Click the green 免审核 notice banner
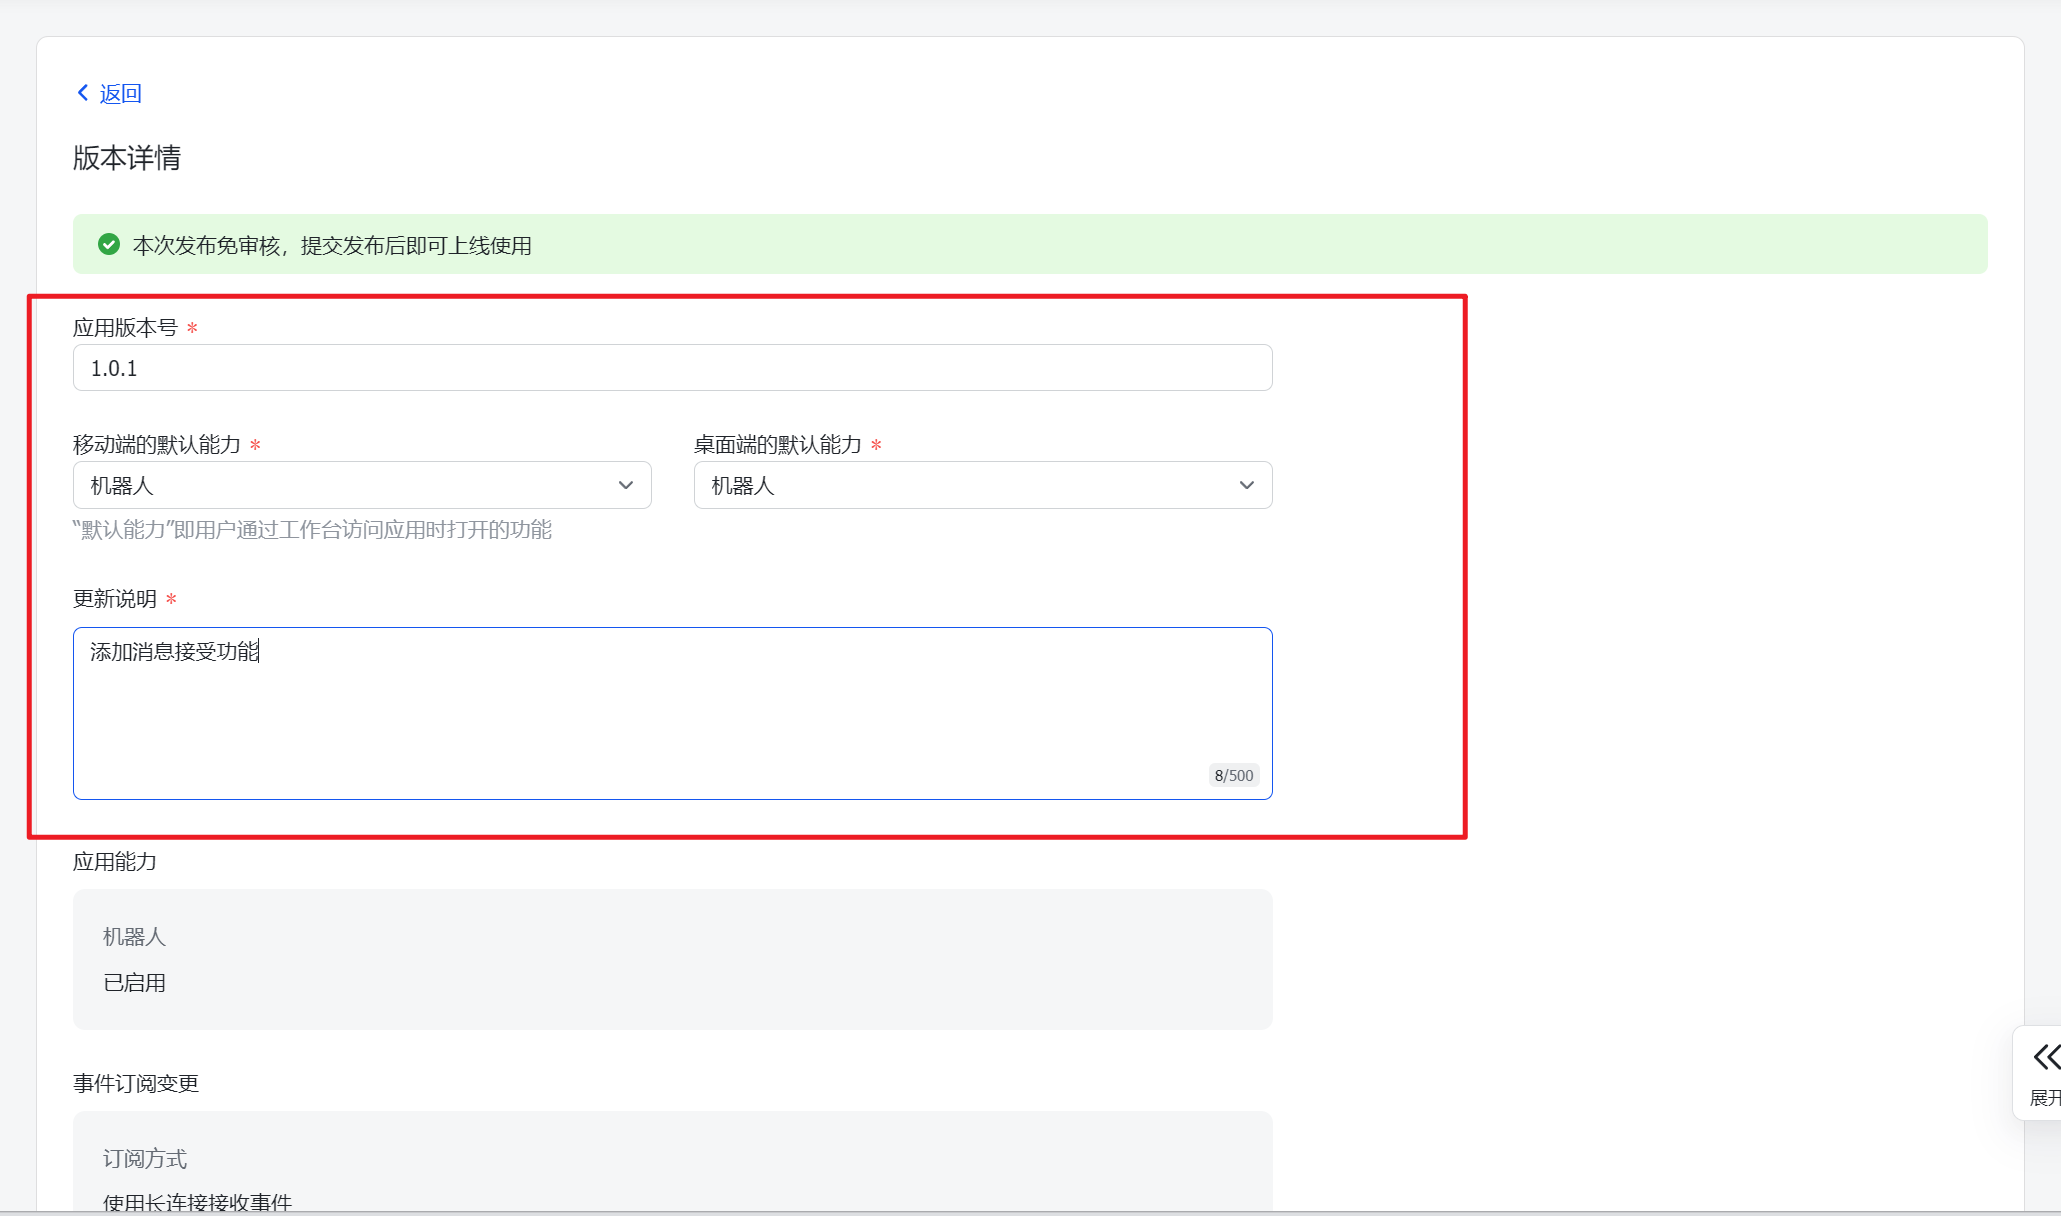The image size is (2061, 1216). [x=1030, y=245]
